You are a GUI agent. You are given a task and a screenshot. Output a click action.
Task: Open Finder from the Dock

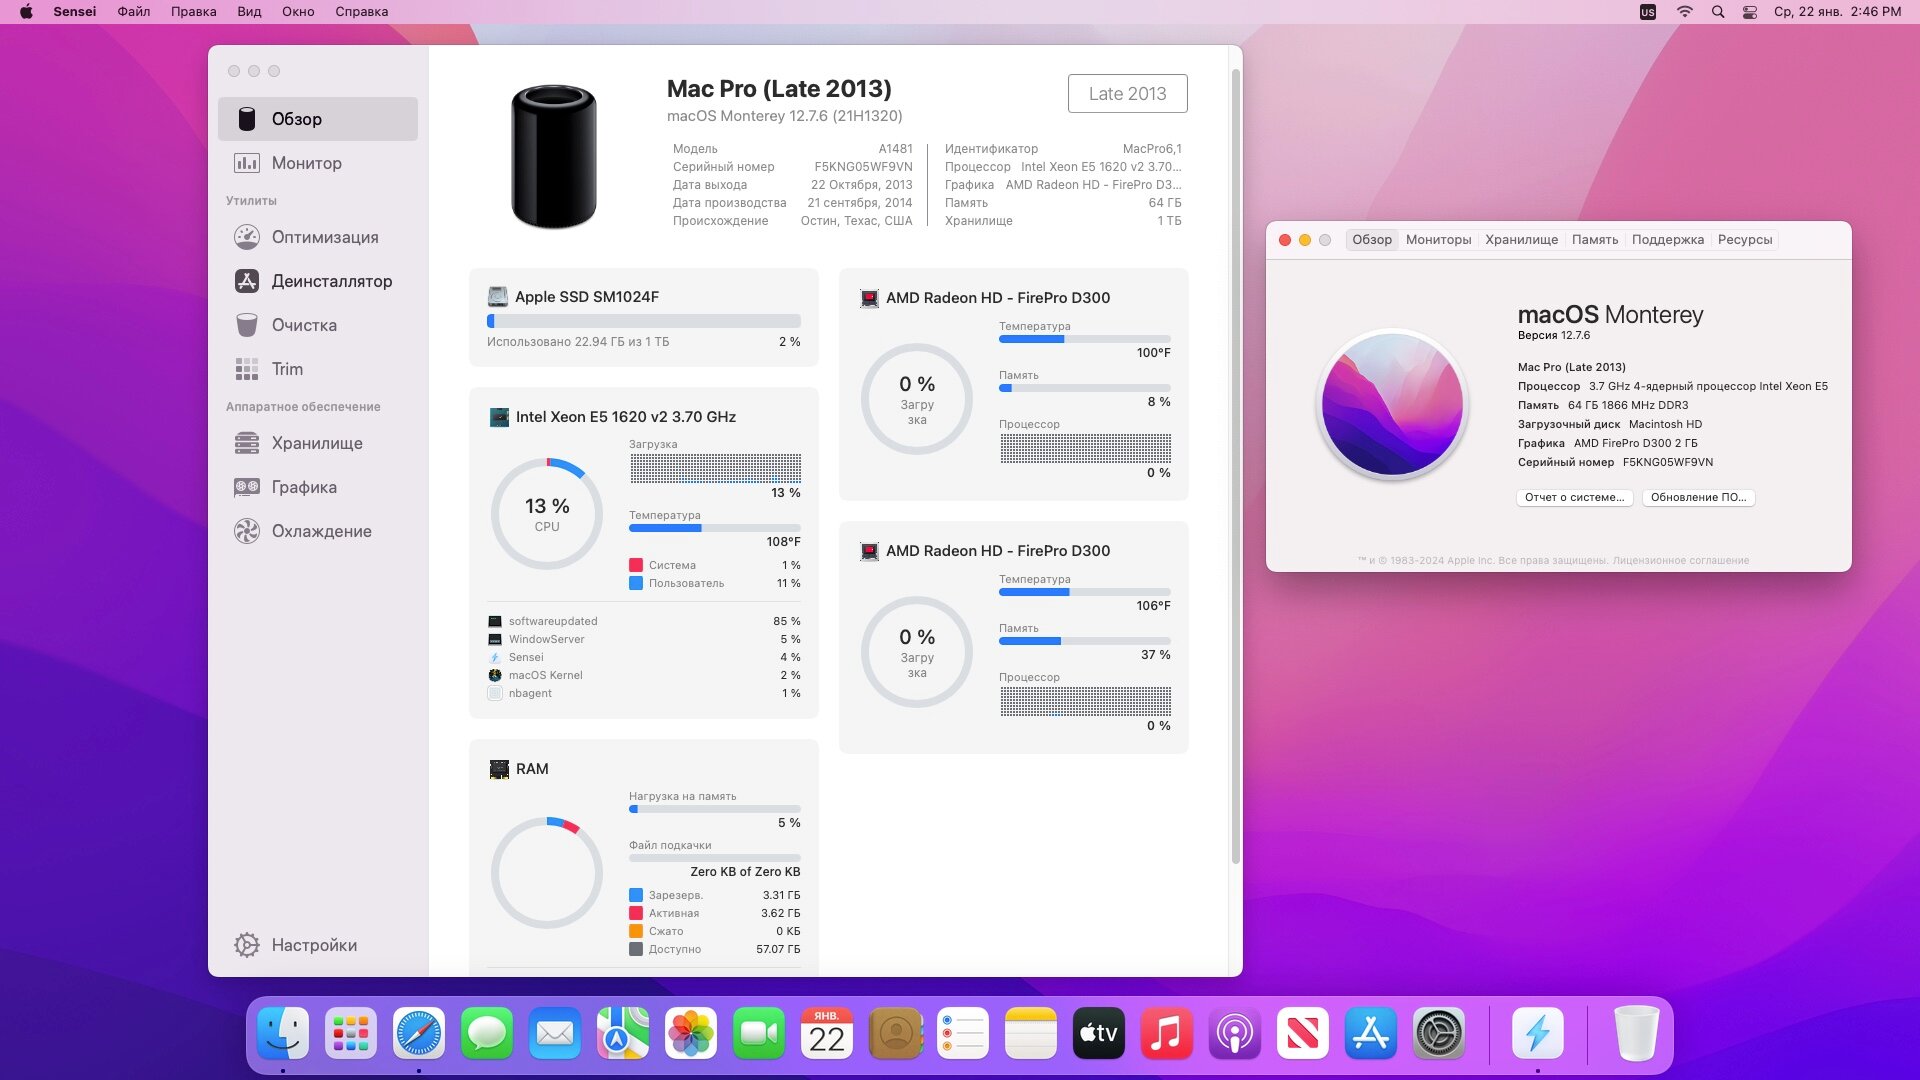coord(283,1033)
